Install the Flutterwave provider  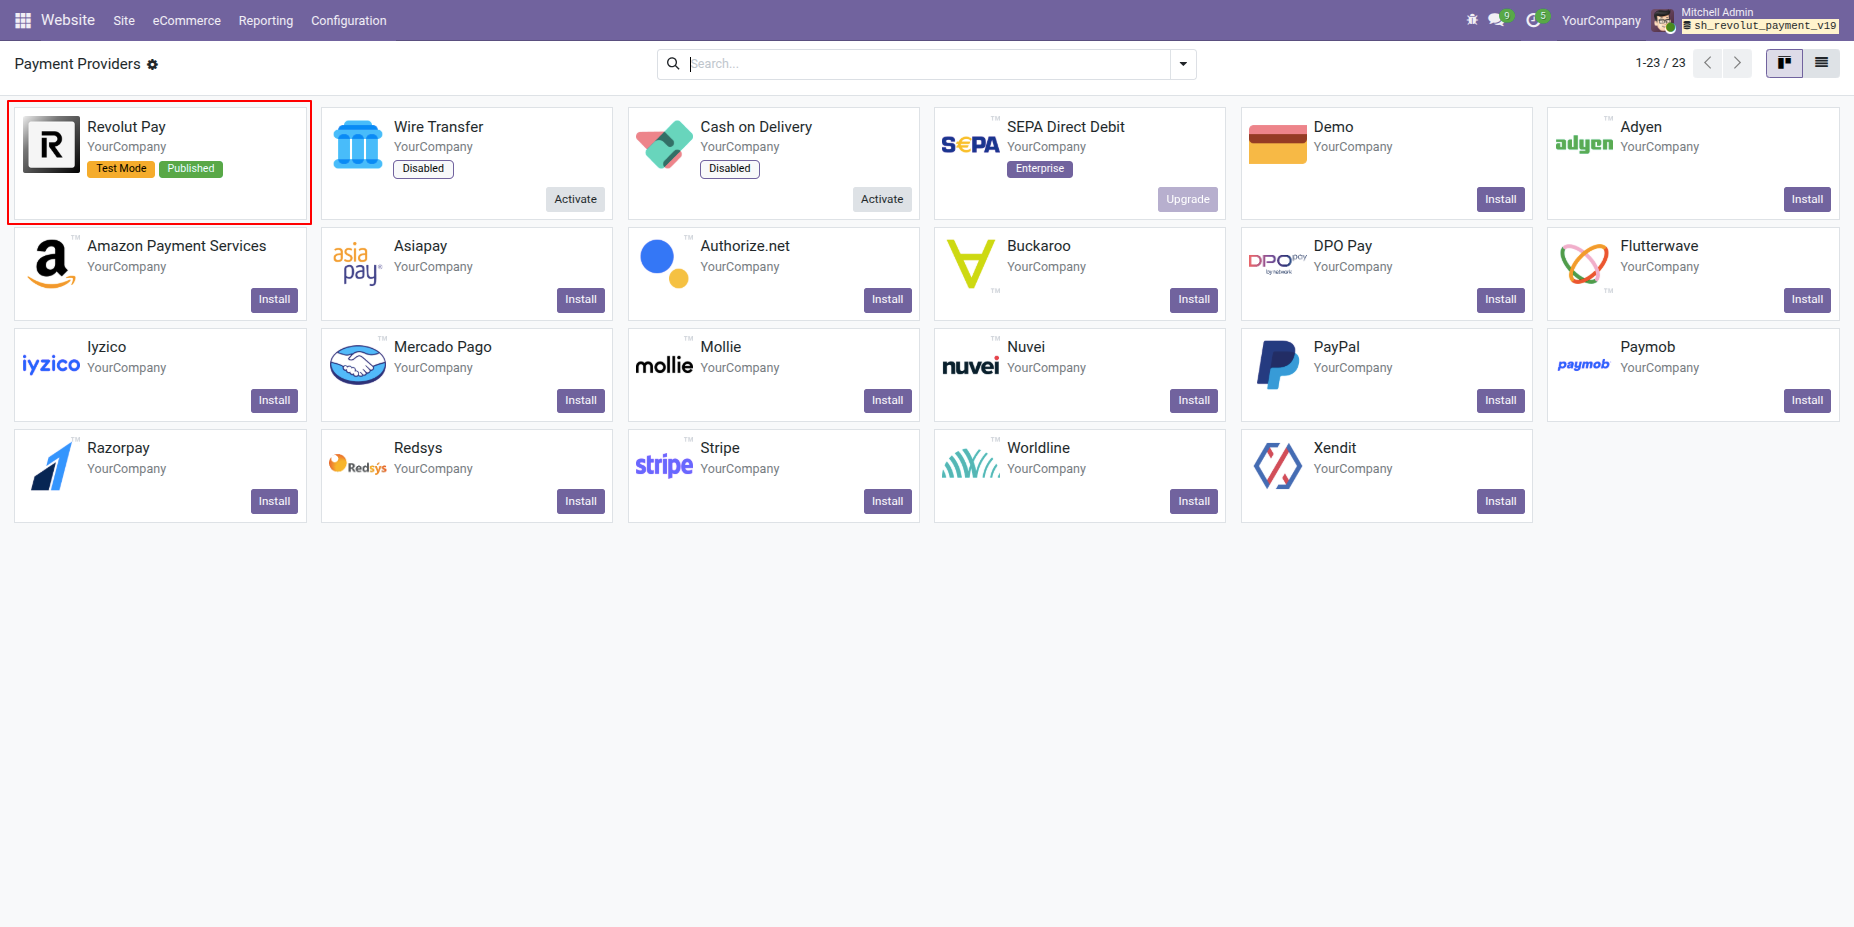coord(1807,299)
